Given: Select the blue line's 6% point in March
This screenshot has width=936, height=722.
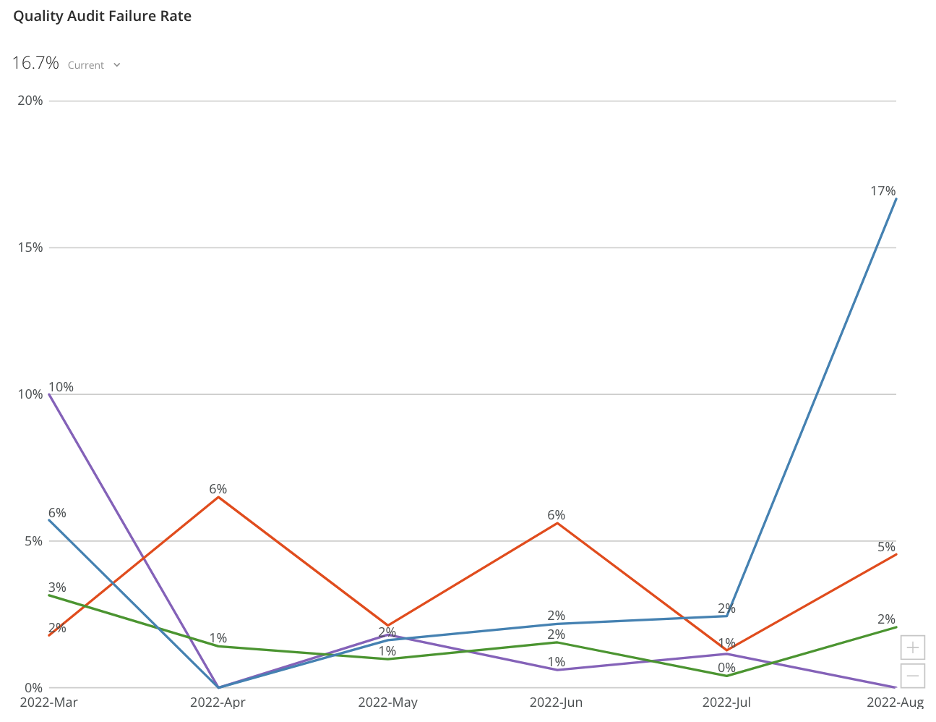Looking at the screenshot, I should 49,520.
